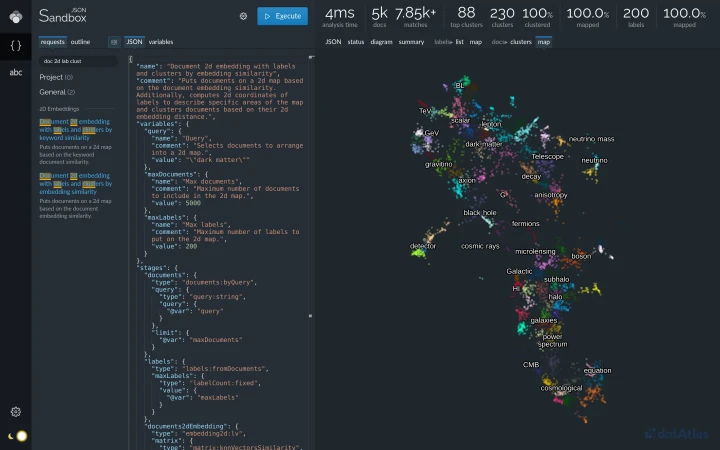Select the docs map tab
Image resolution: width=720 pixels, height=450 pixels.
[x=544, y=42]
